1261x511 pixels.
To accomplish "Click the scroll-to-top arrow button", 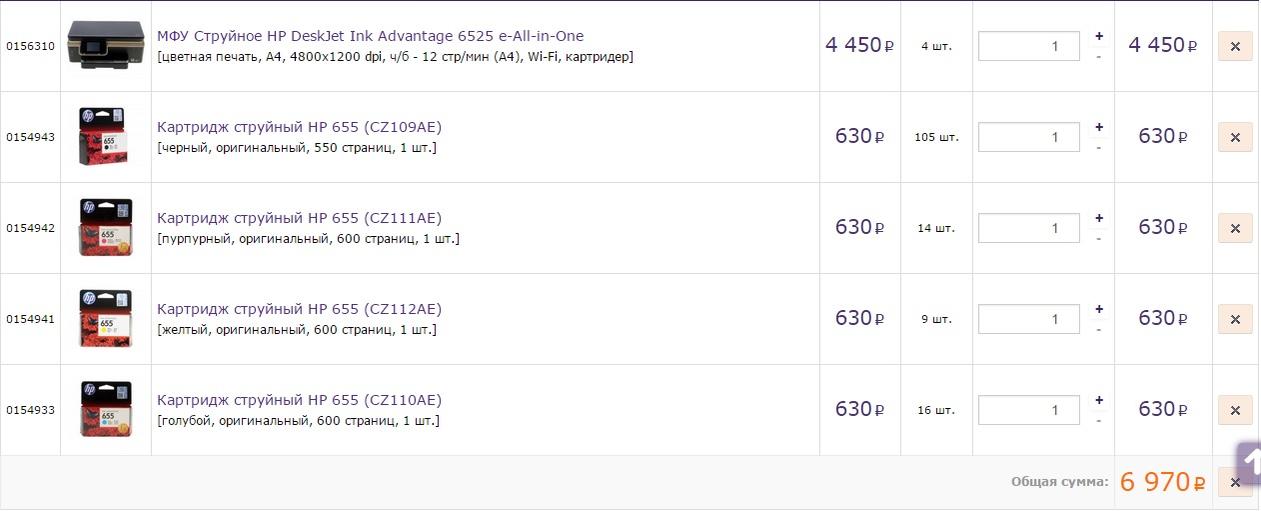I will click(x=1249, y=463).
